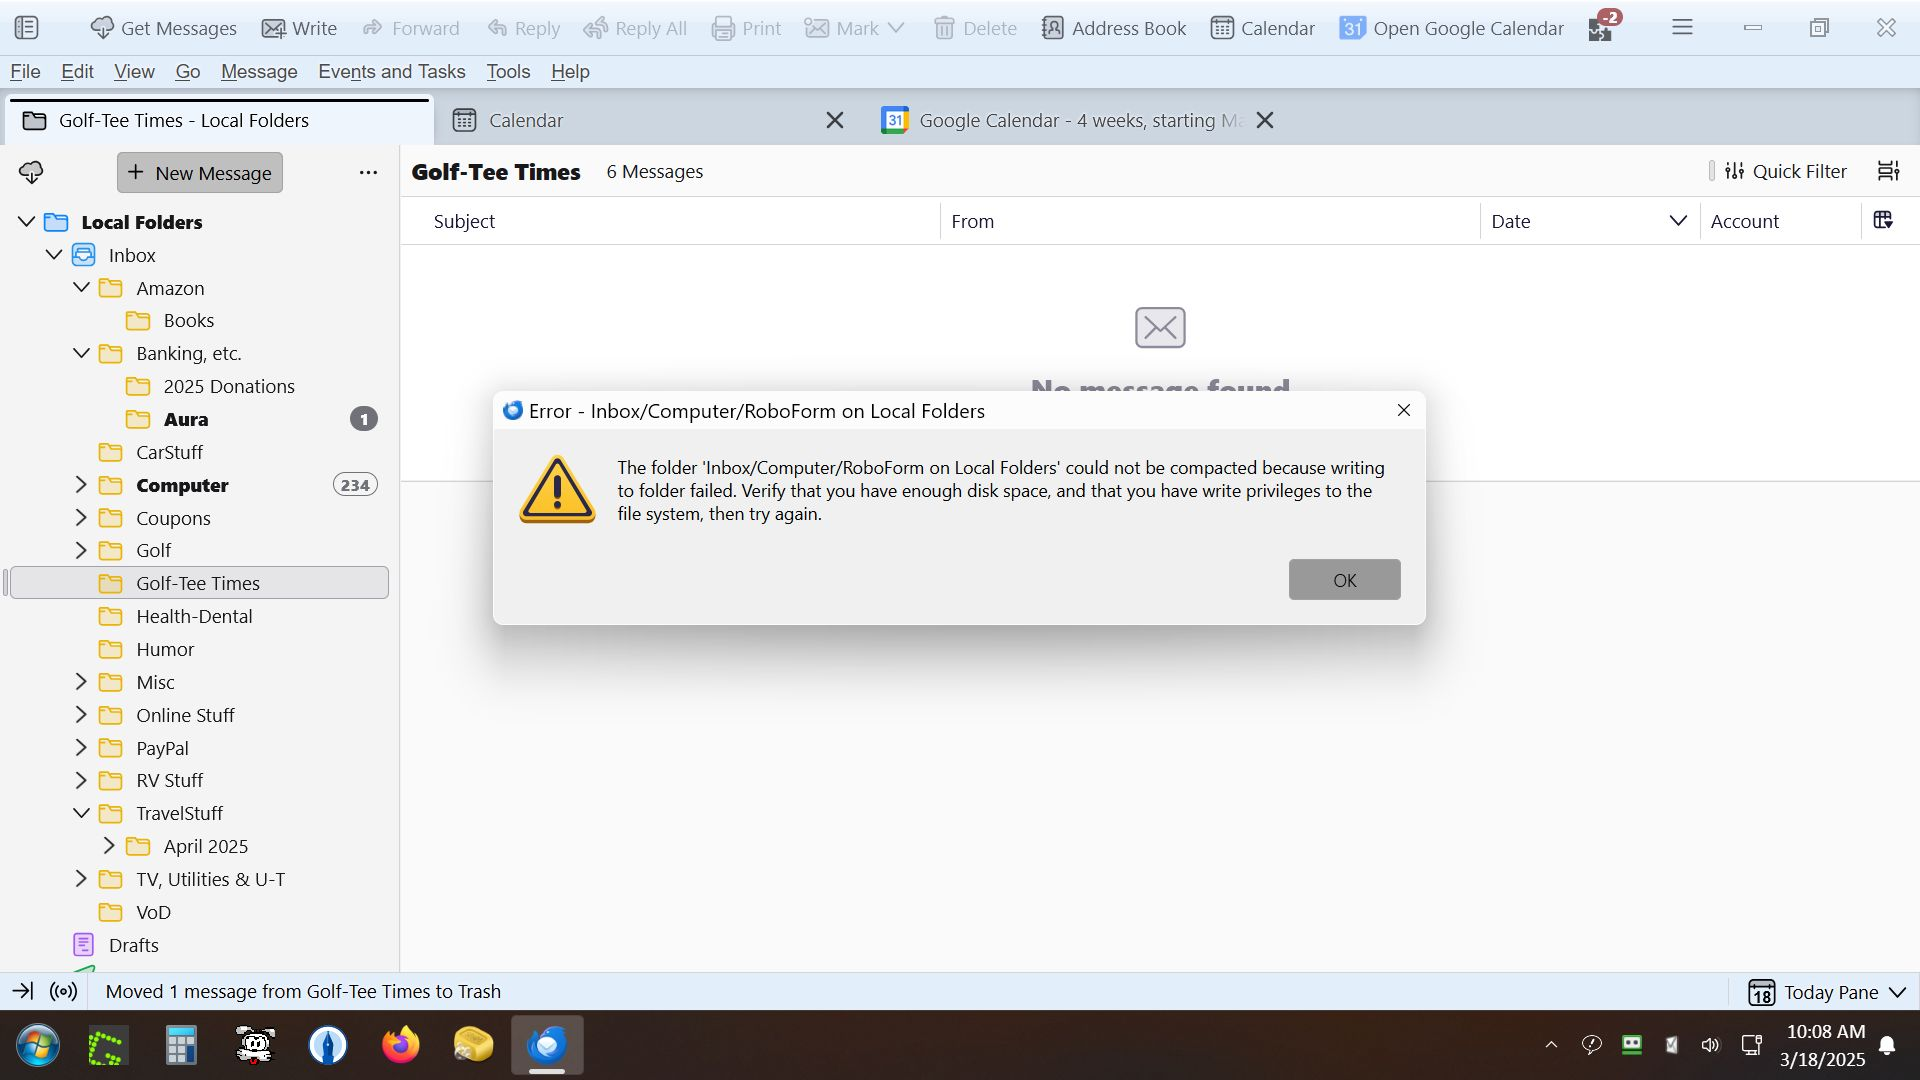
Task: Click Open Google Calendar toolbar button
Action: 1451,28
